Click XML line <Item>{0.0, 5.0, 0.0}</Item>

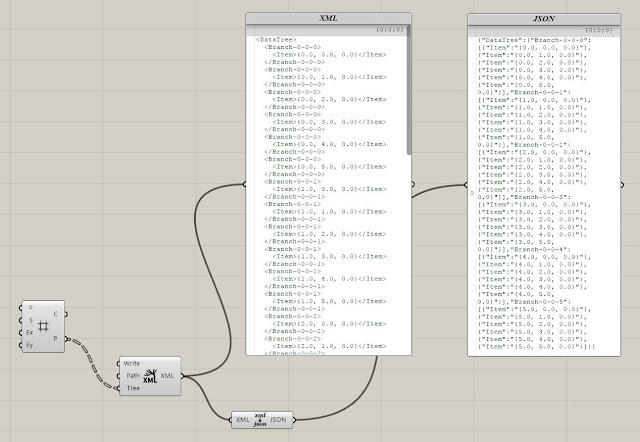[x=329, y=167]
